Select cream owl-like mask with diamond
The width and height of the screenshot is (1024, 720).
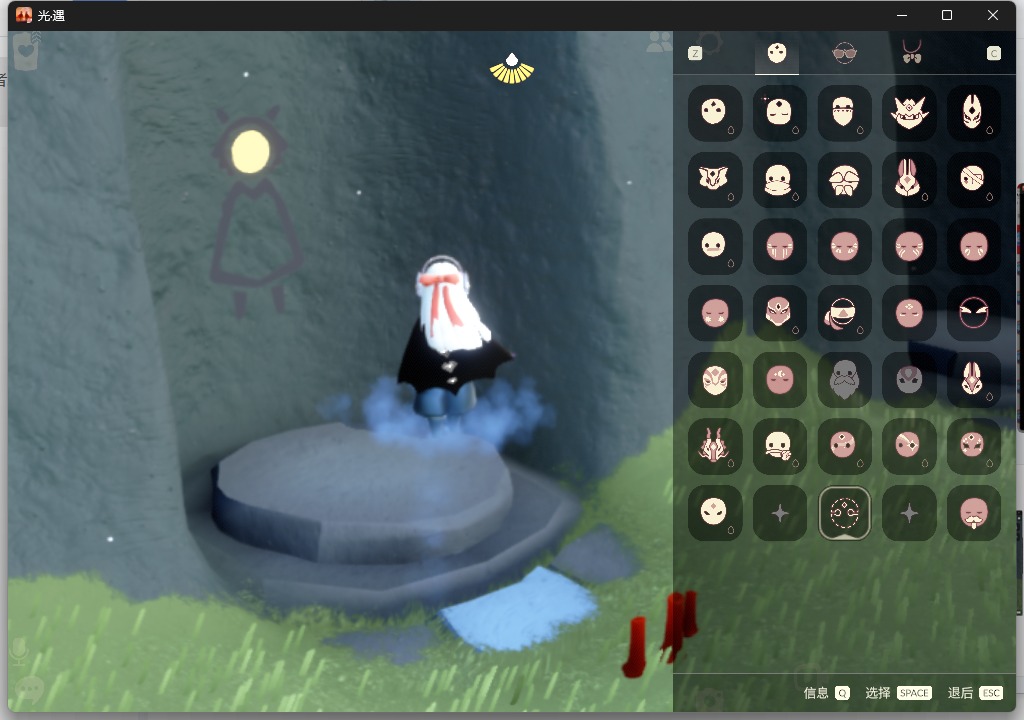pos(715,380)
